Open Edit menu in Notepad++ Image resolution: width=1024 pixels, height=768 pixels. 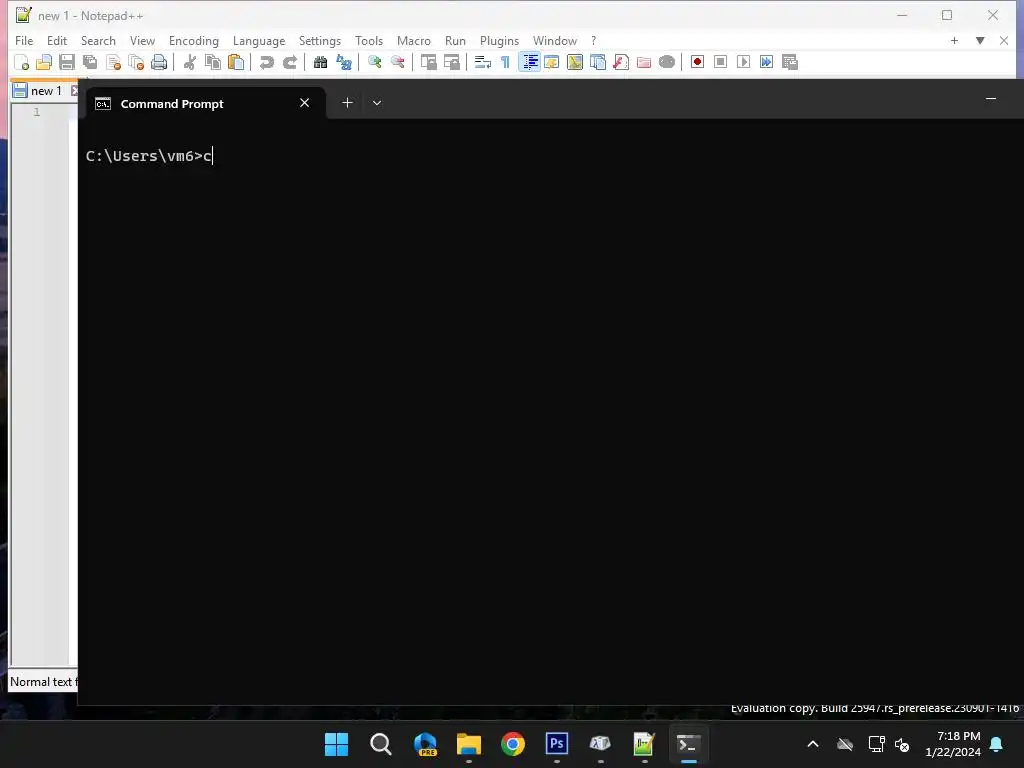point(57,40)
